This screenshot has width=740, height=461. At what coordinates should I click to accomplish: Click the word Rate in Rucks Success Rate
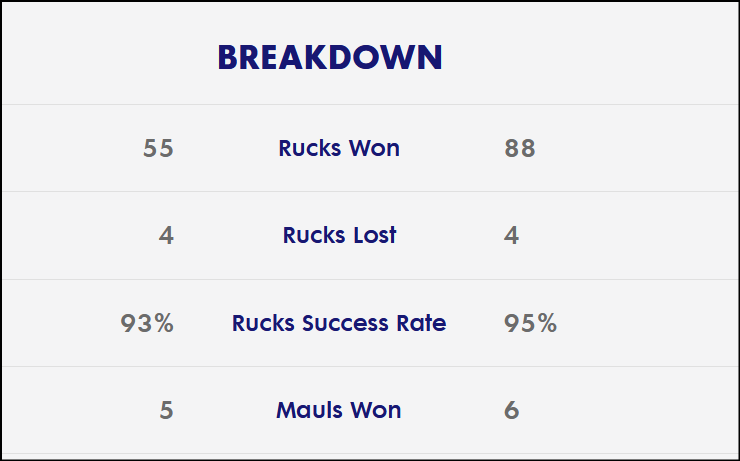pyautogui.click(x=421, y=323)
